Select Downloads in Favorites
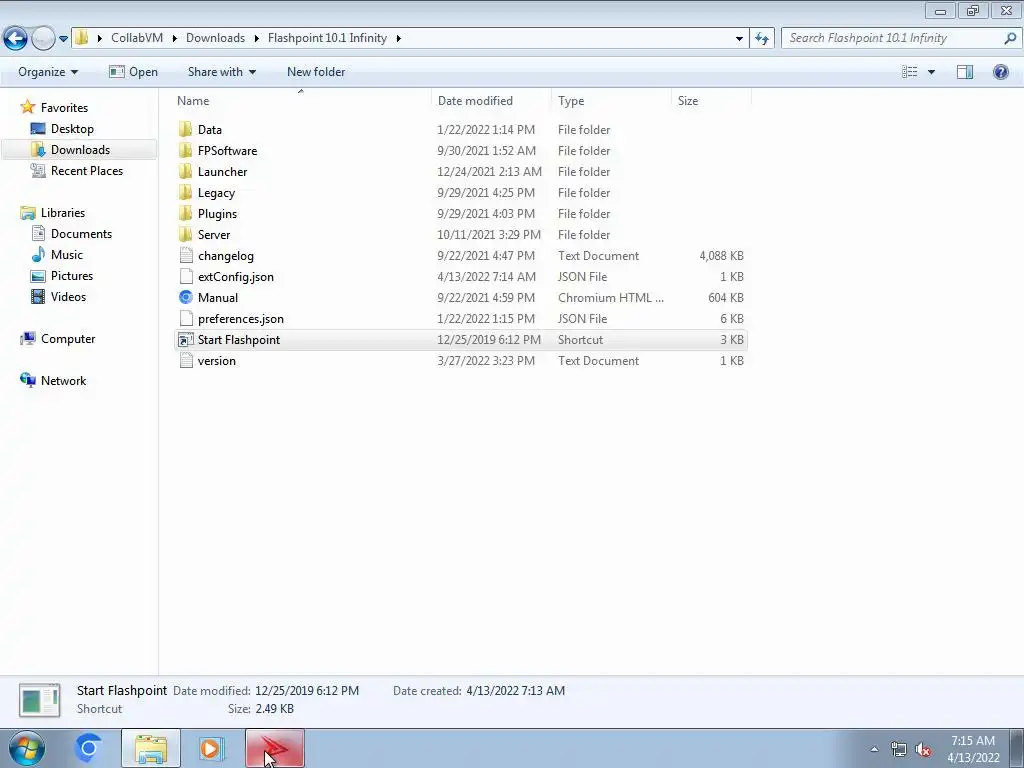Viewport: 1024px width, 768px height. tap(80, 150)
